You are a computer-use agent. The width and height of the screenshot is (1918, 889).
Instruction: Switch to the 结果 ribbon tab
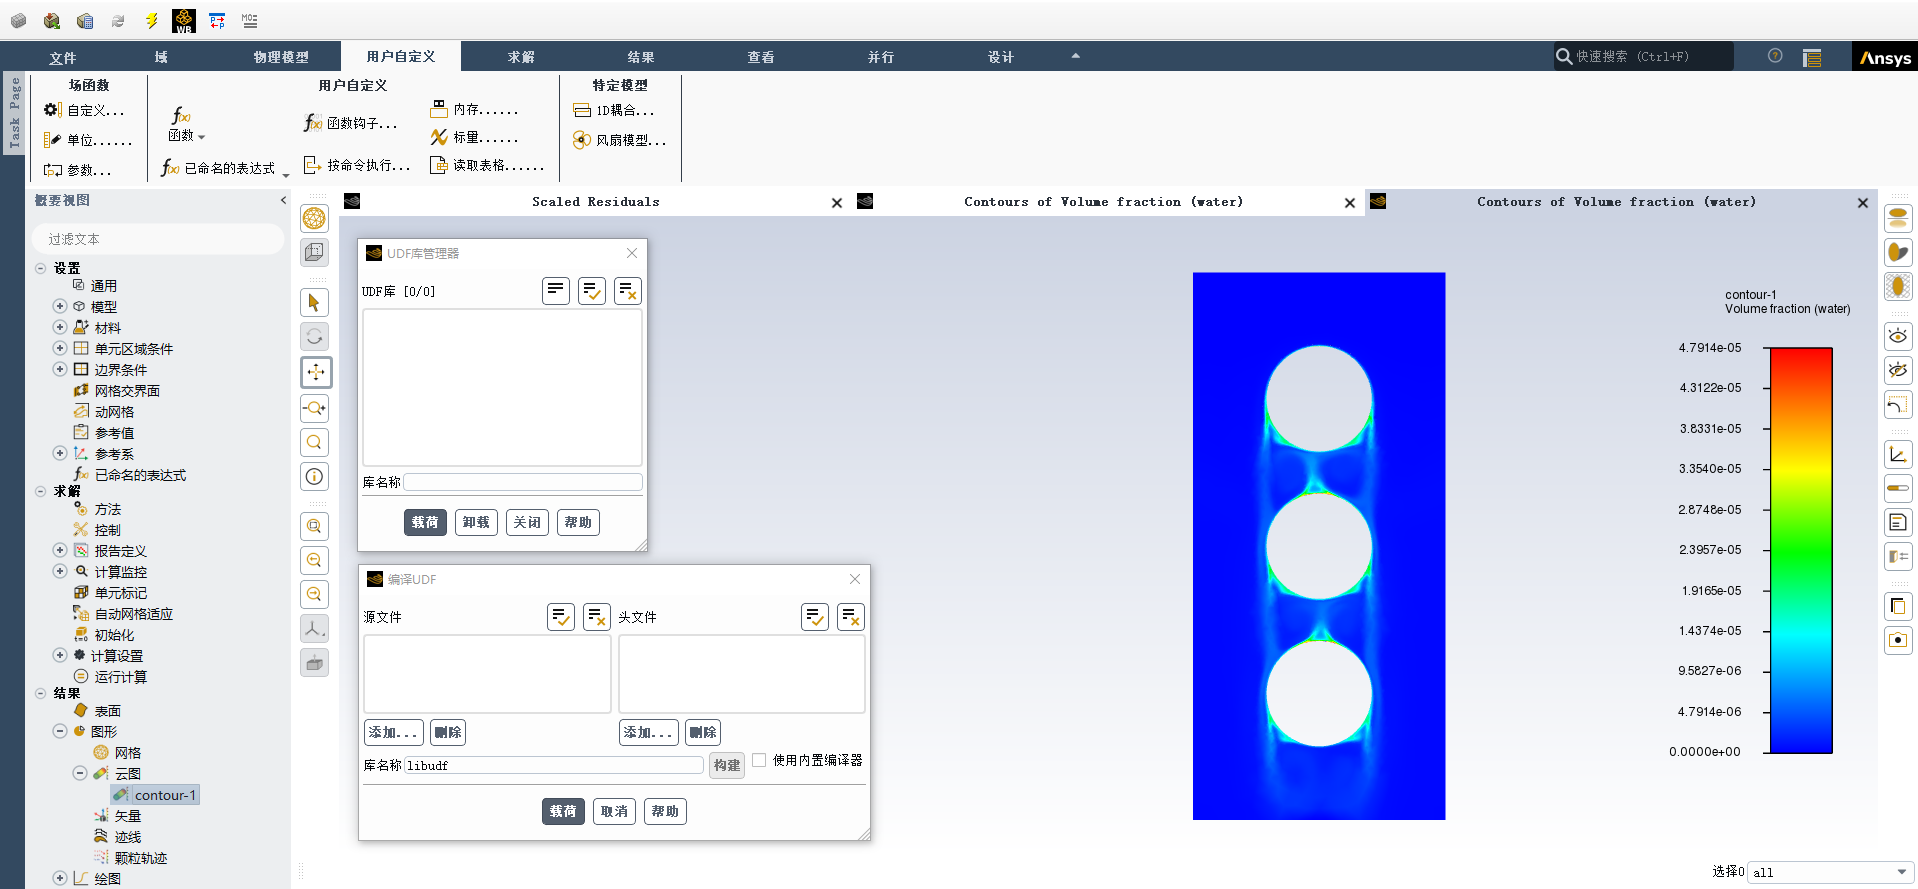click(x=641, y=57)
